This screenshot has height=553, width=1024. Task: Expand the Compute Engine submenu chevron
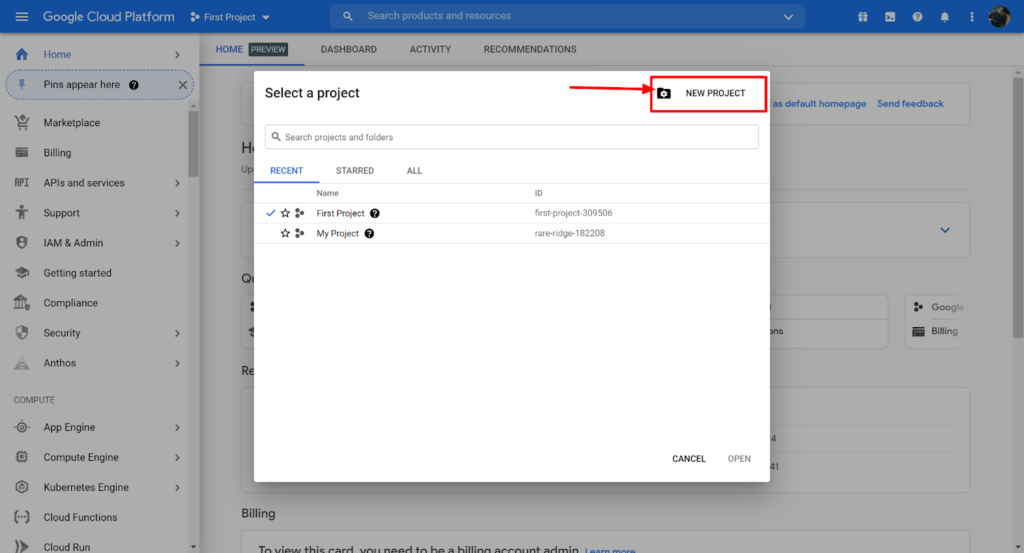(x=177, y=458)
